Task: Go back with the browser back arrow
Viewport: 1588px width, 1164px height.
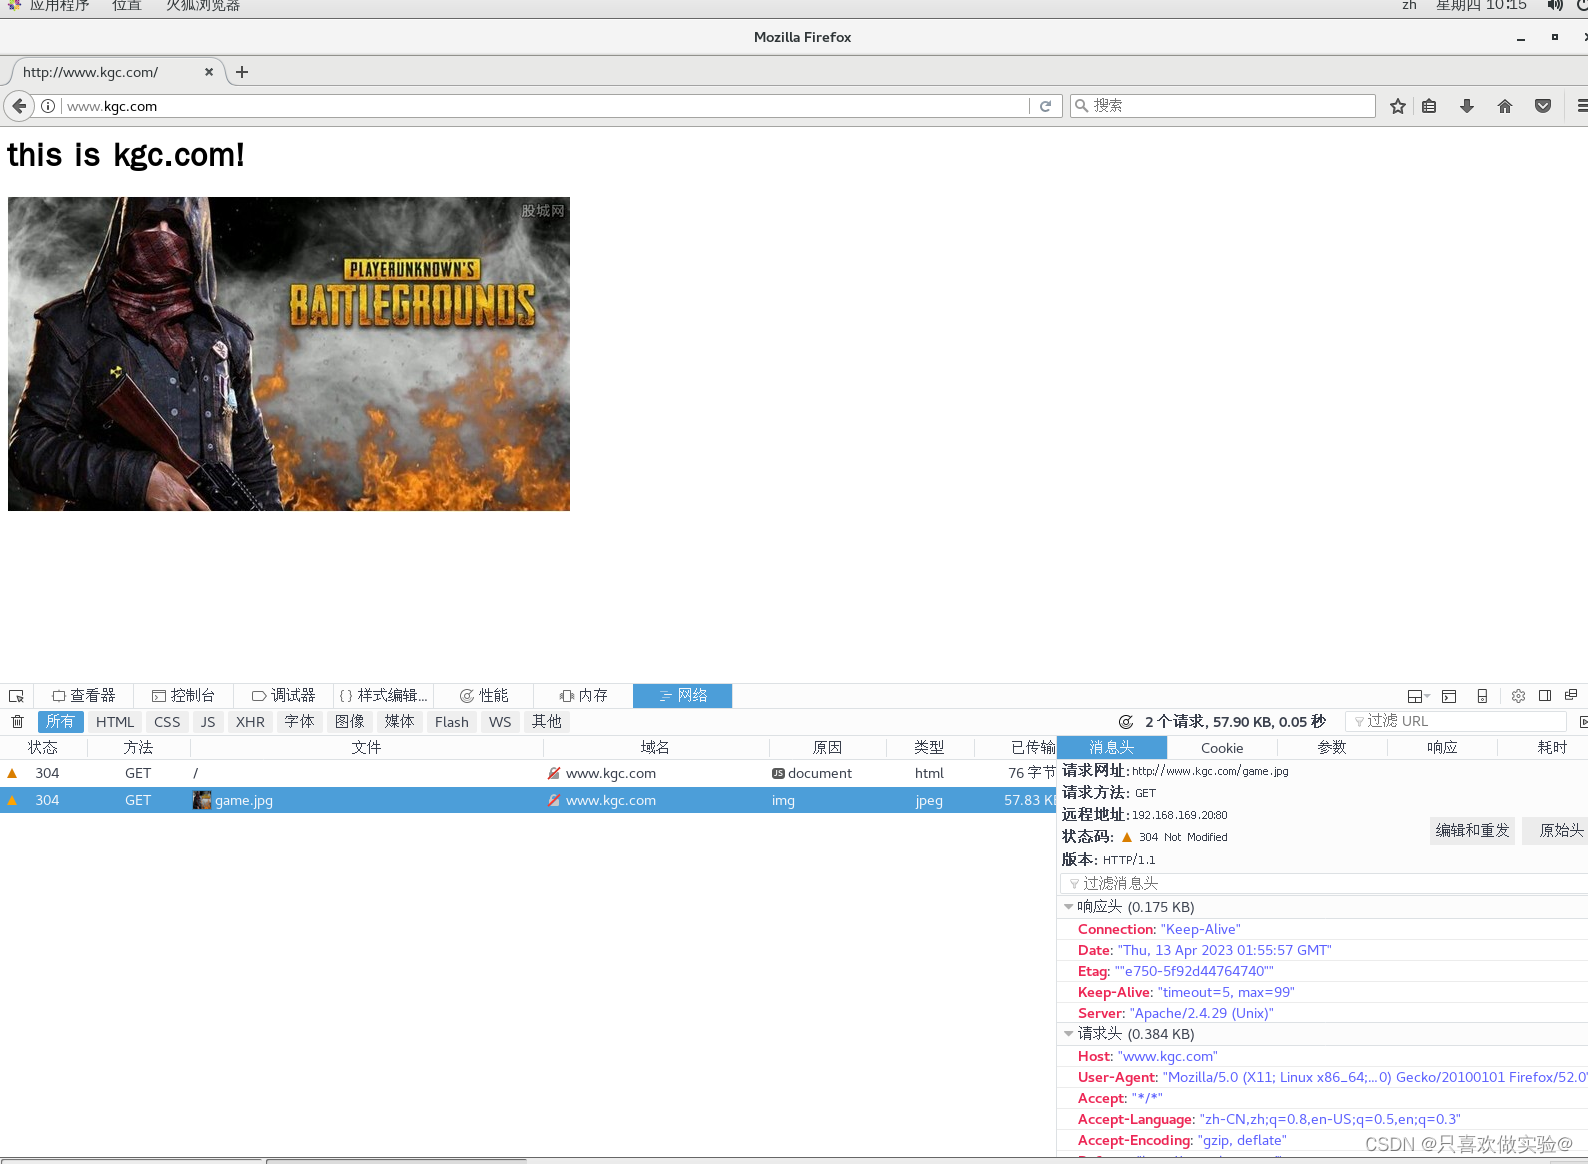Action: [x=19, y=106]
